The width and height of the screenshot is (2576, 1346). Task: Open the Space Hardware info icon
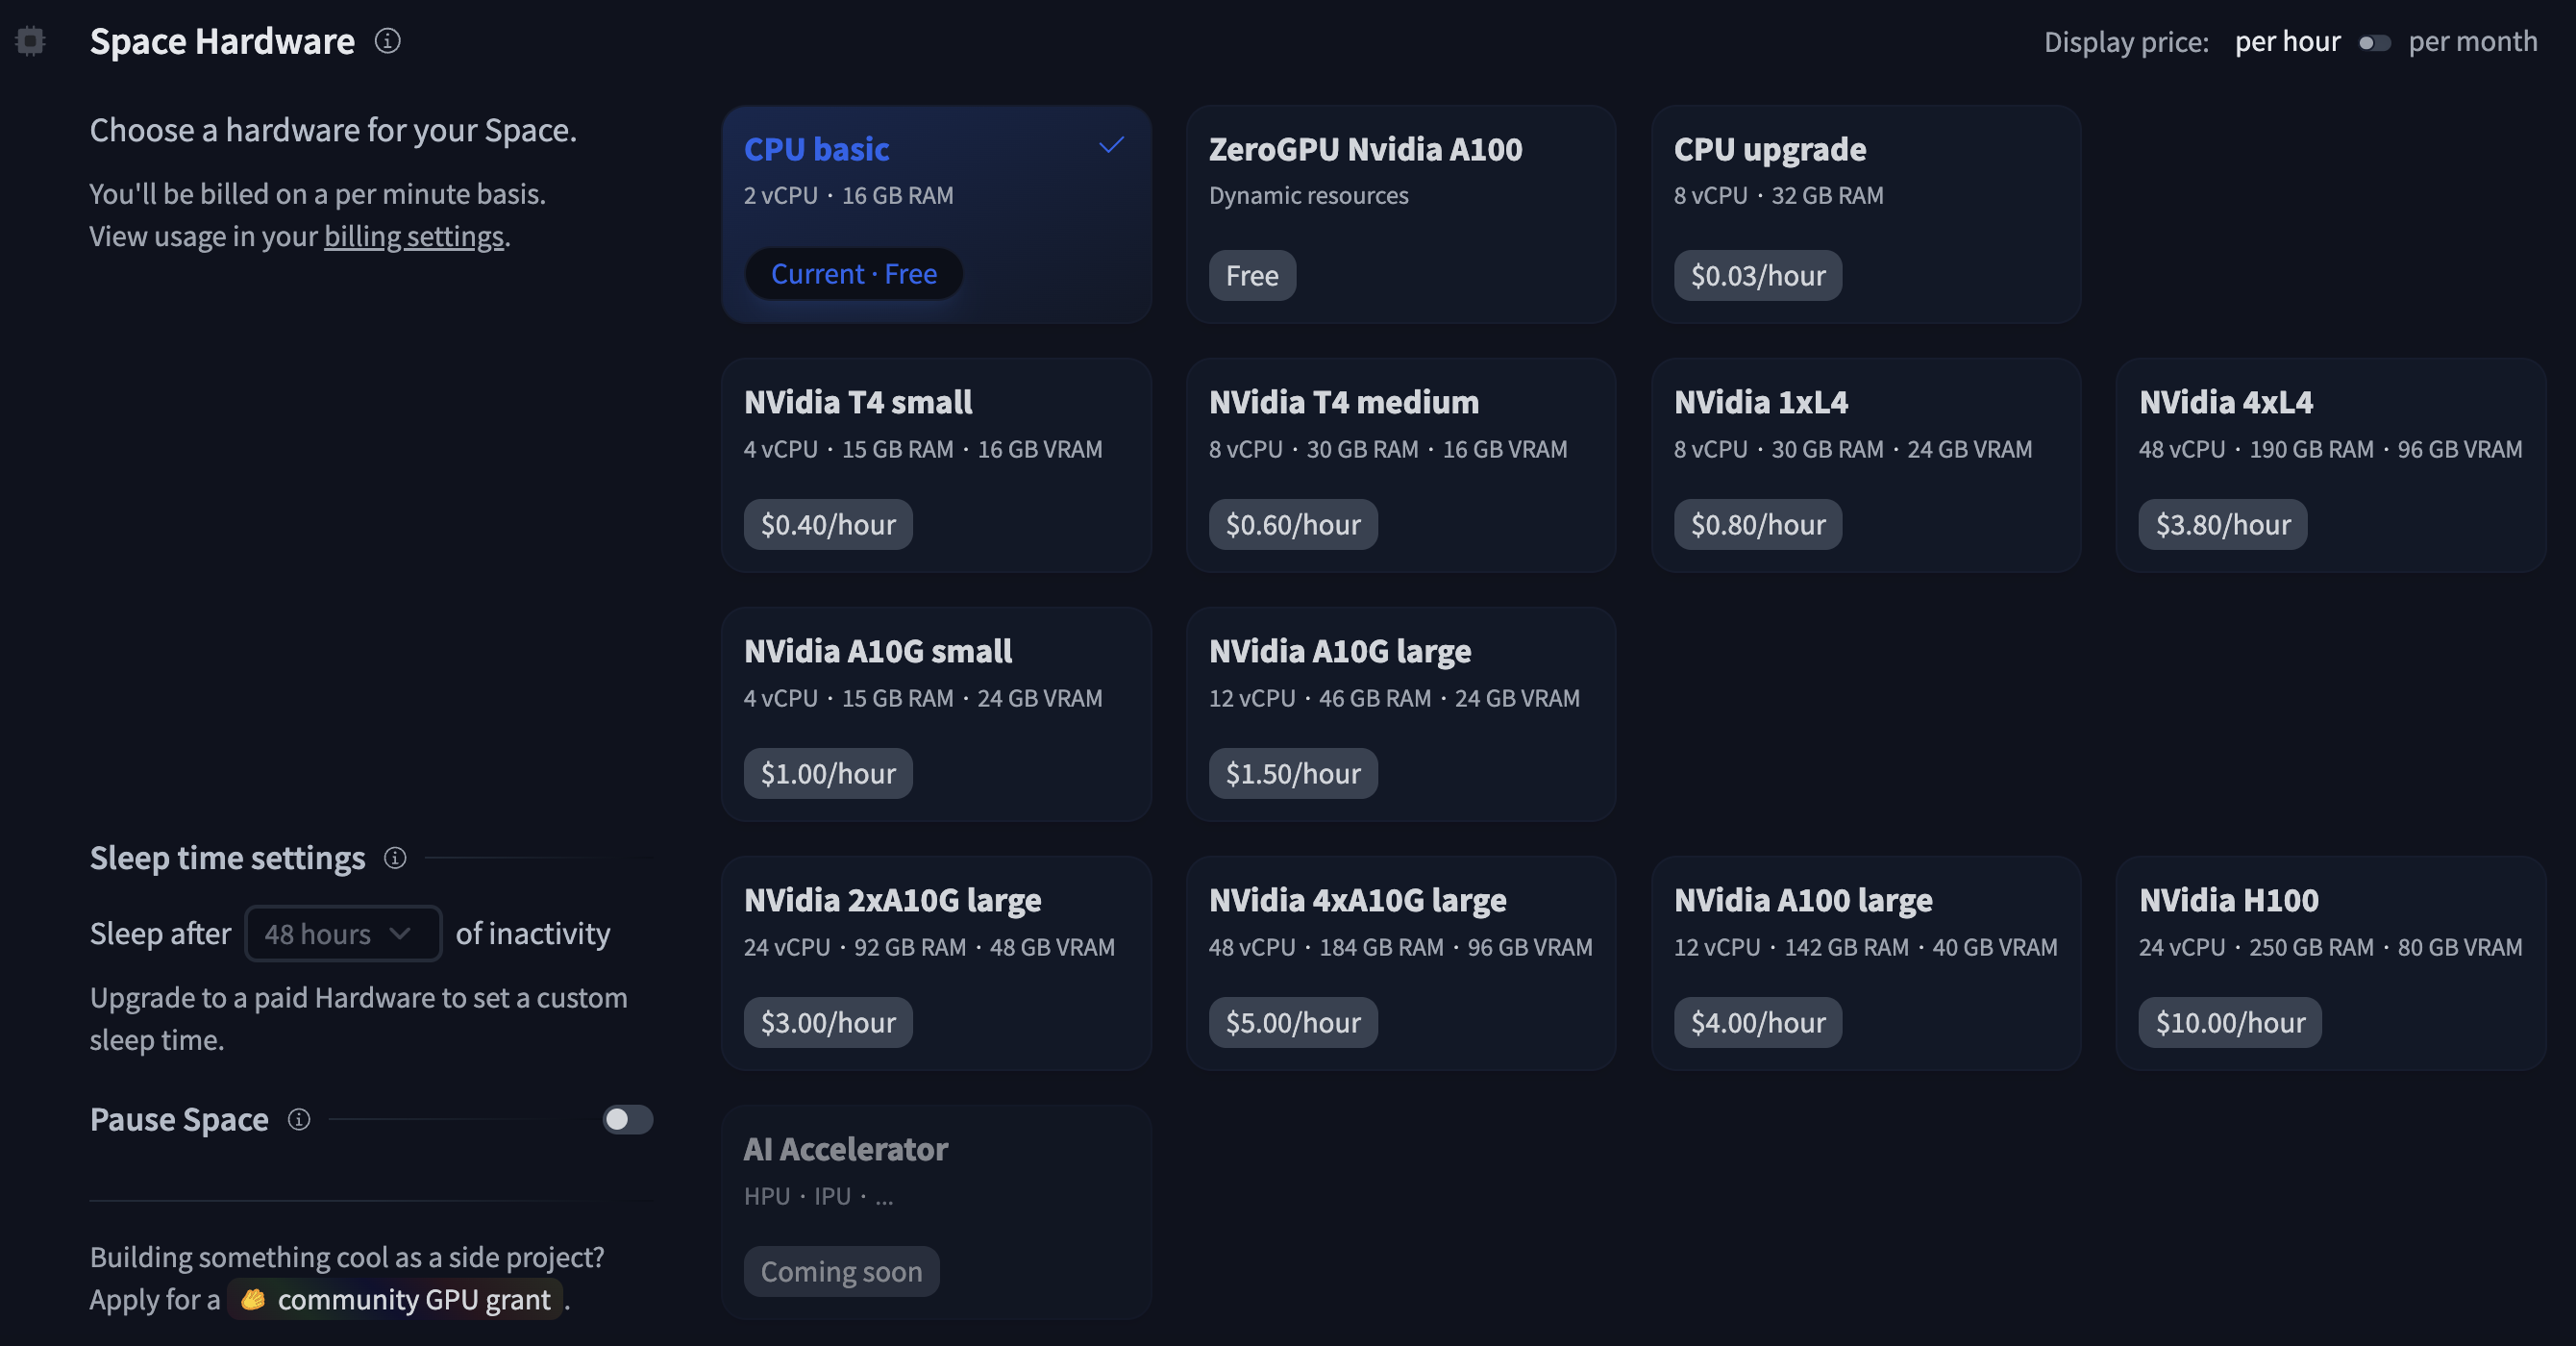click(x=387, y=41)
